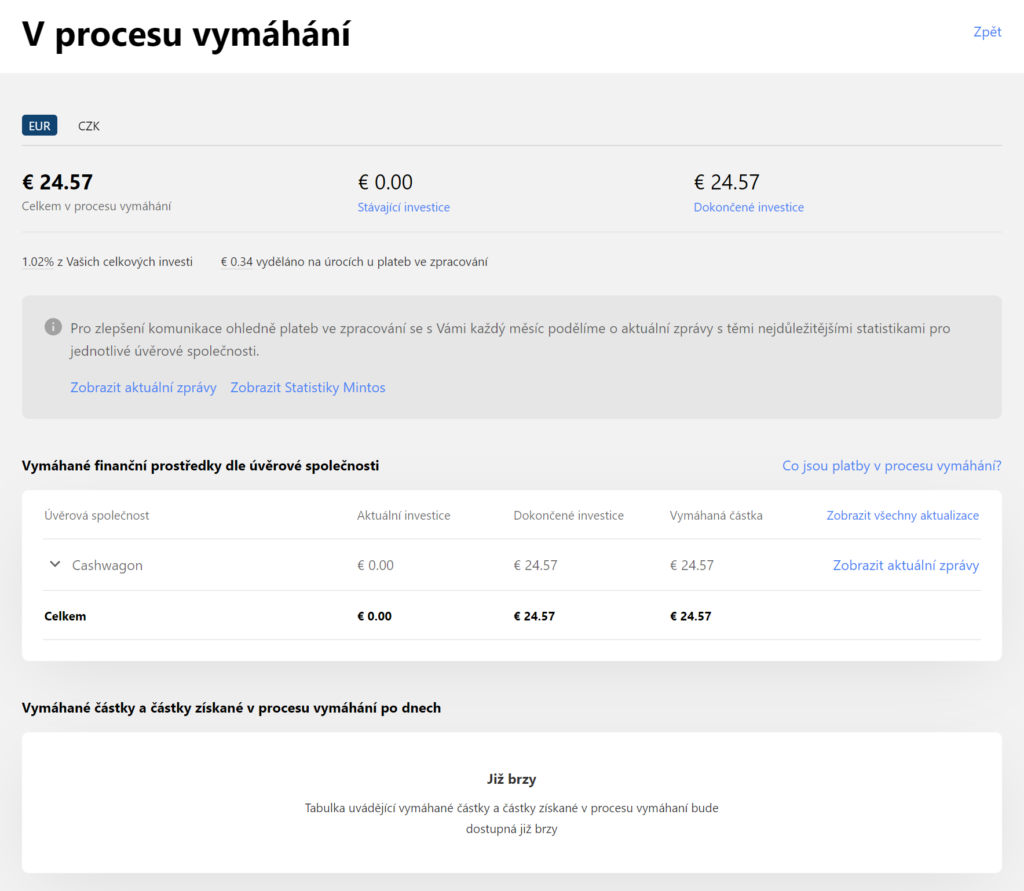Go back via the Zpět link
This screenshot has height=891, width=1024.
point(987,32)
